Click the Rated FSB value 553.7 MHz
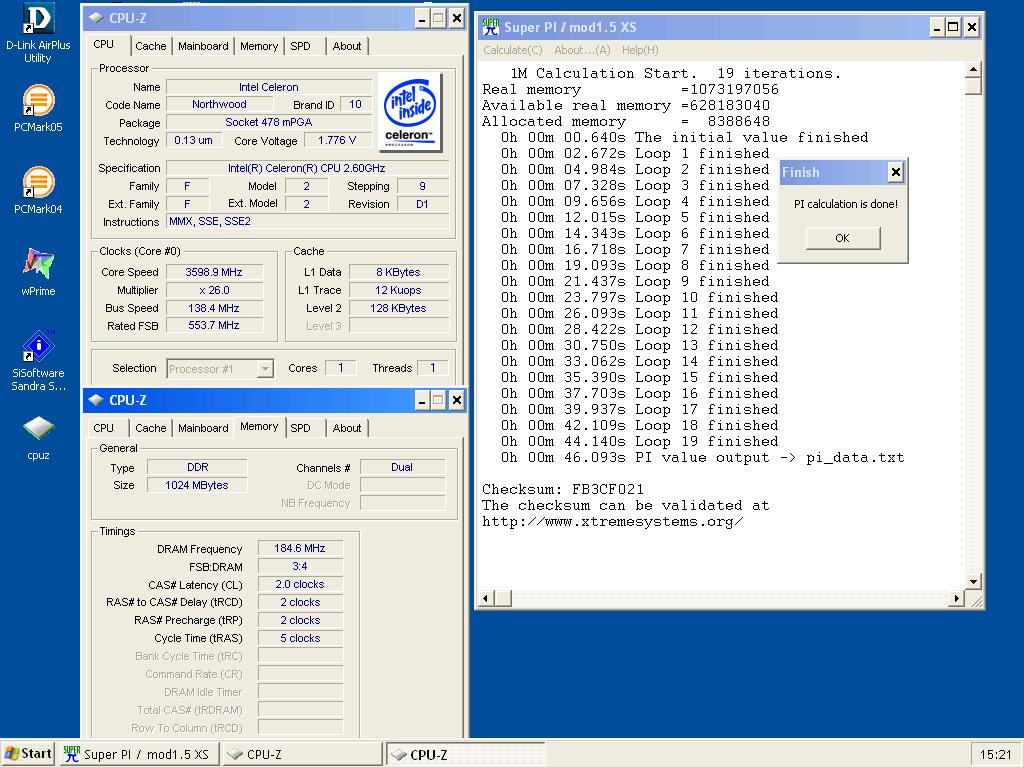Image resolution: width=1024 pixels, height=768 pixels. [214, 325]
